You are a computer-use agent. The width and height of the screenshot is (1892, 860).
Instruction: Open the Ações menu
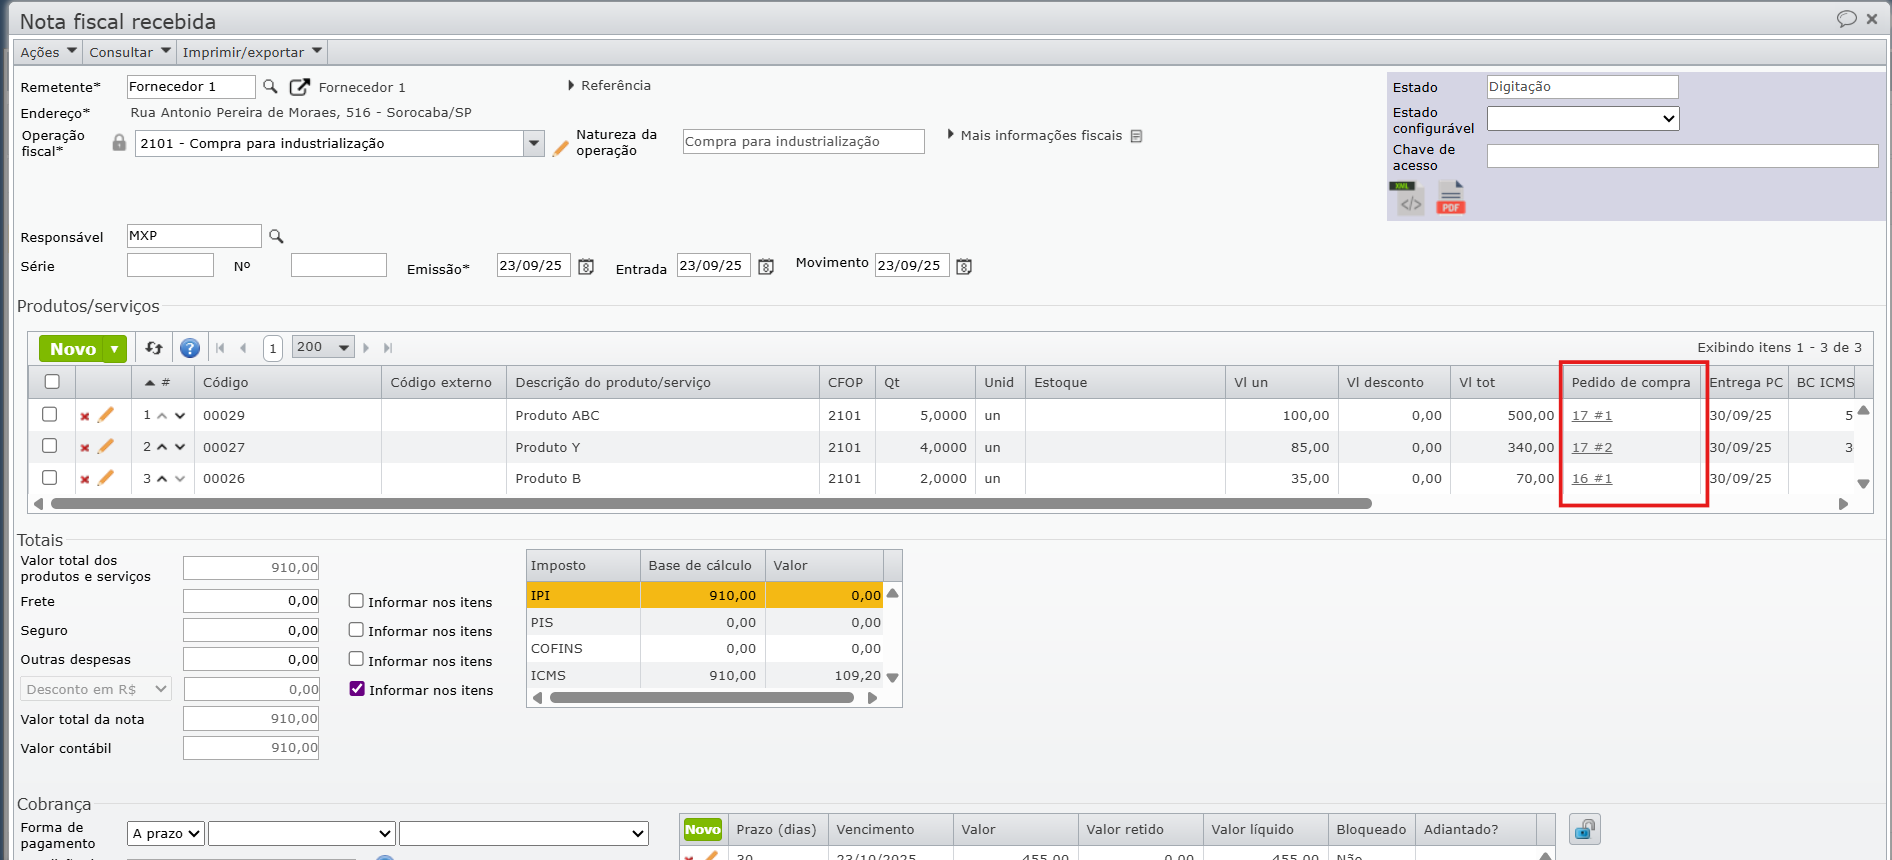48,52
